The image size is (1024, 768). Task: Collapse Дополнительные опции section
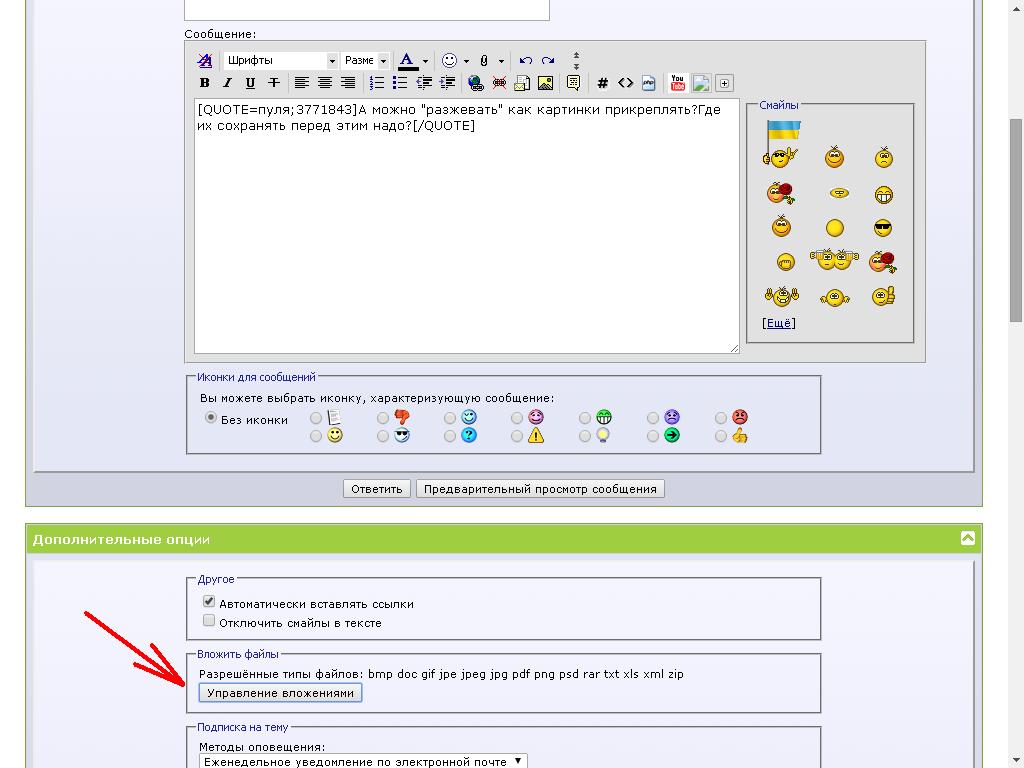click(x=967, y=538)
